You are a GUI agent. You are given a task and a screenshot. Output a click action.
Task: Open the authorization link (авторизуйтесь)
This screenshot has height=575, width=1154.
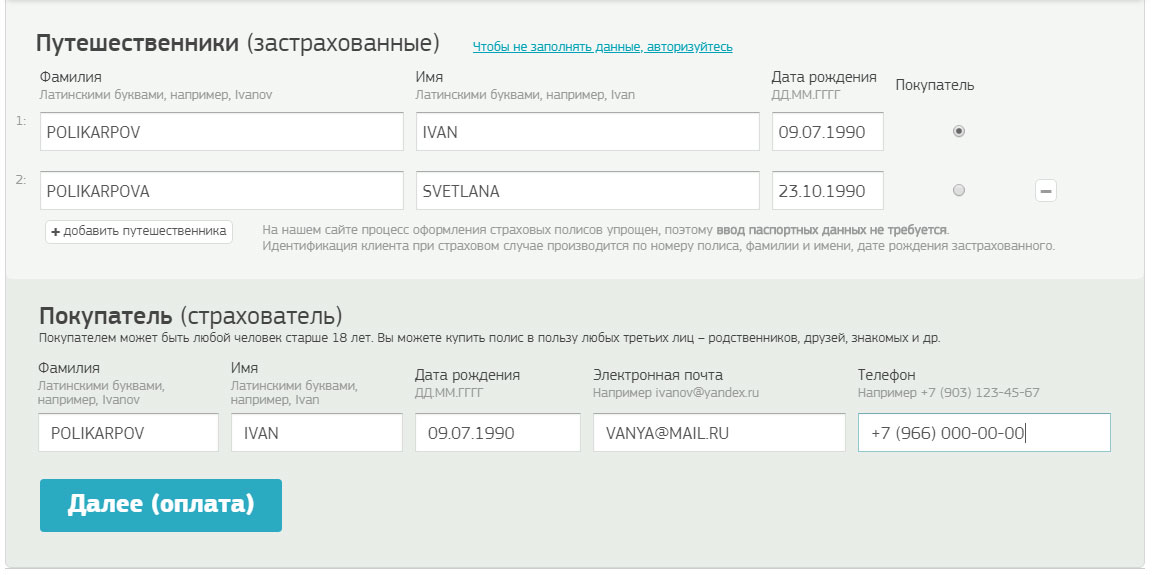pos(602,47)
